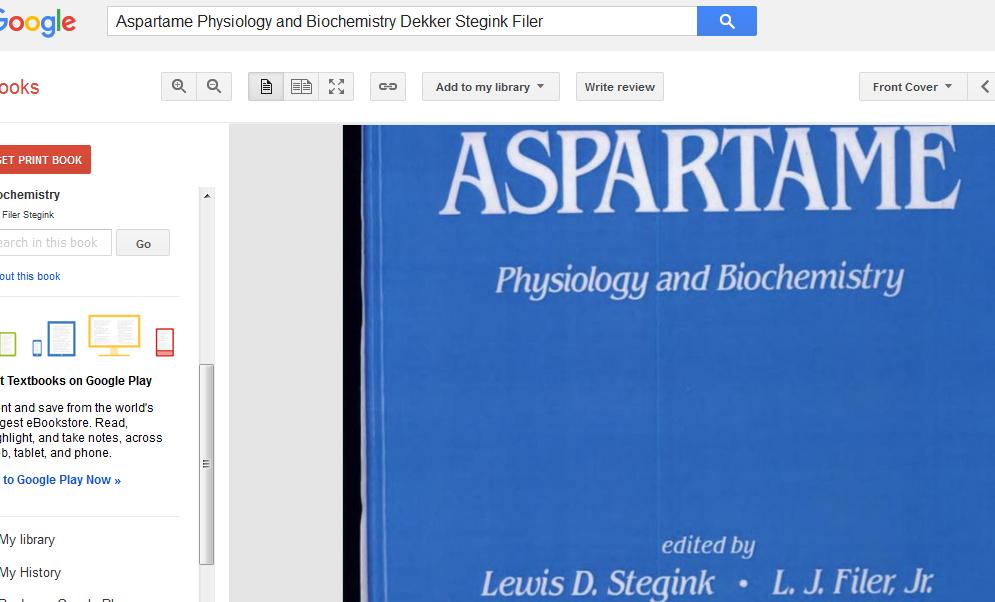Open the Go to Google Play Now link
995x602 pixels.
(x=60, y=480)
